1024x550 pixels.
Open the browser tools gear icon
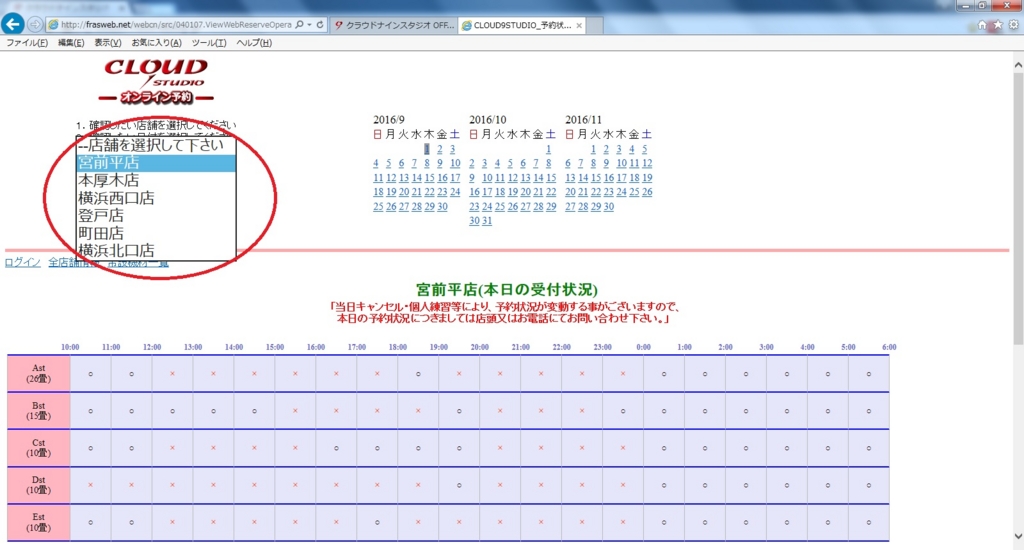point(1013,25)
